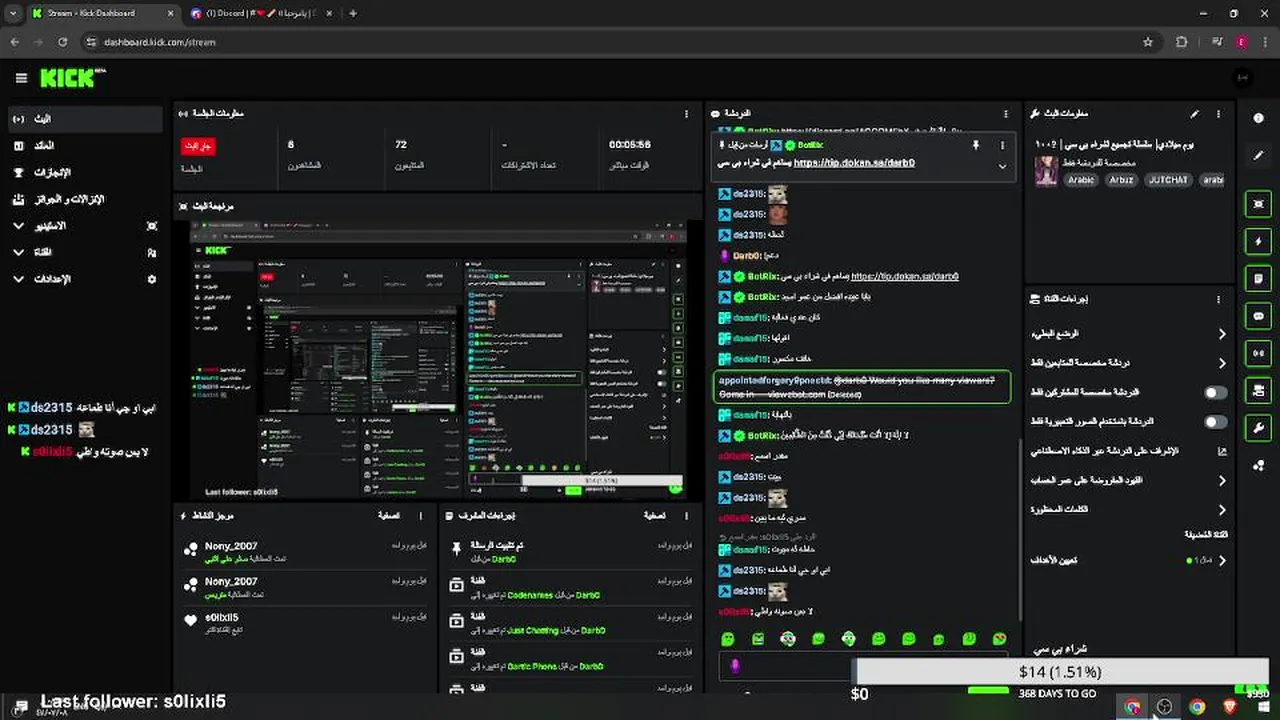Open three-dot menu of activity feed panel
Screen dimensions: 1280x720
pyautogui.click(x=420, y=516)
